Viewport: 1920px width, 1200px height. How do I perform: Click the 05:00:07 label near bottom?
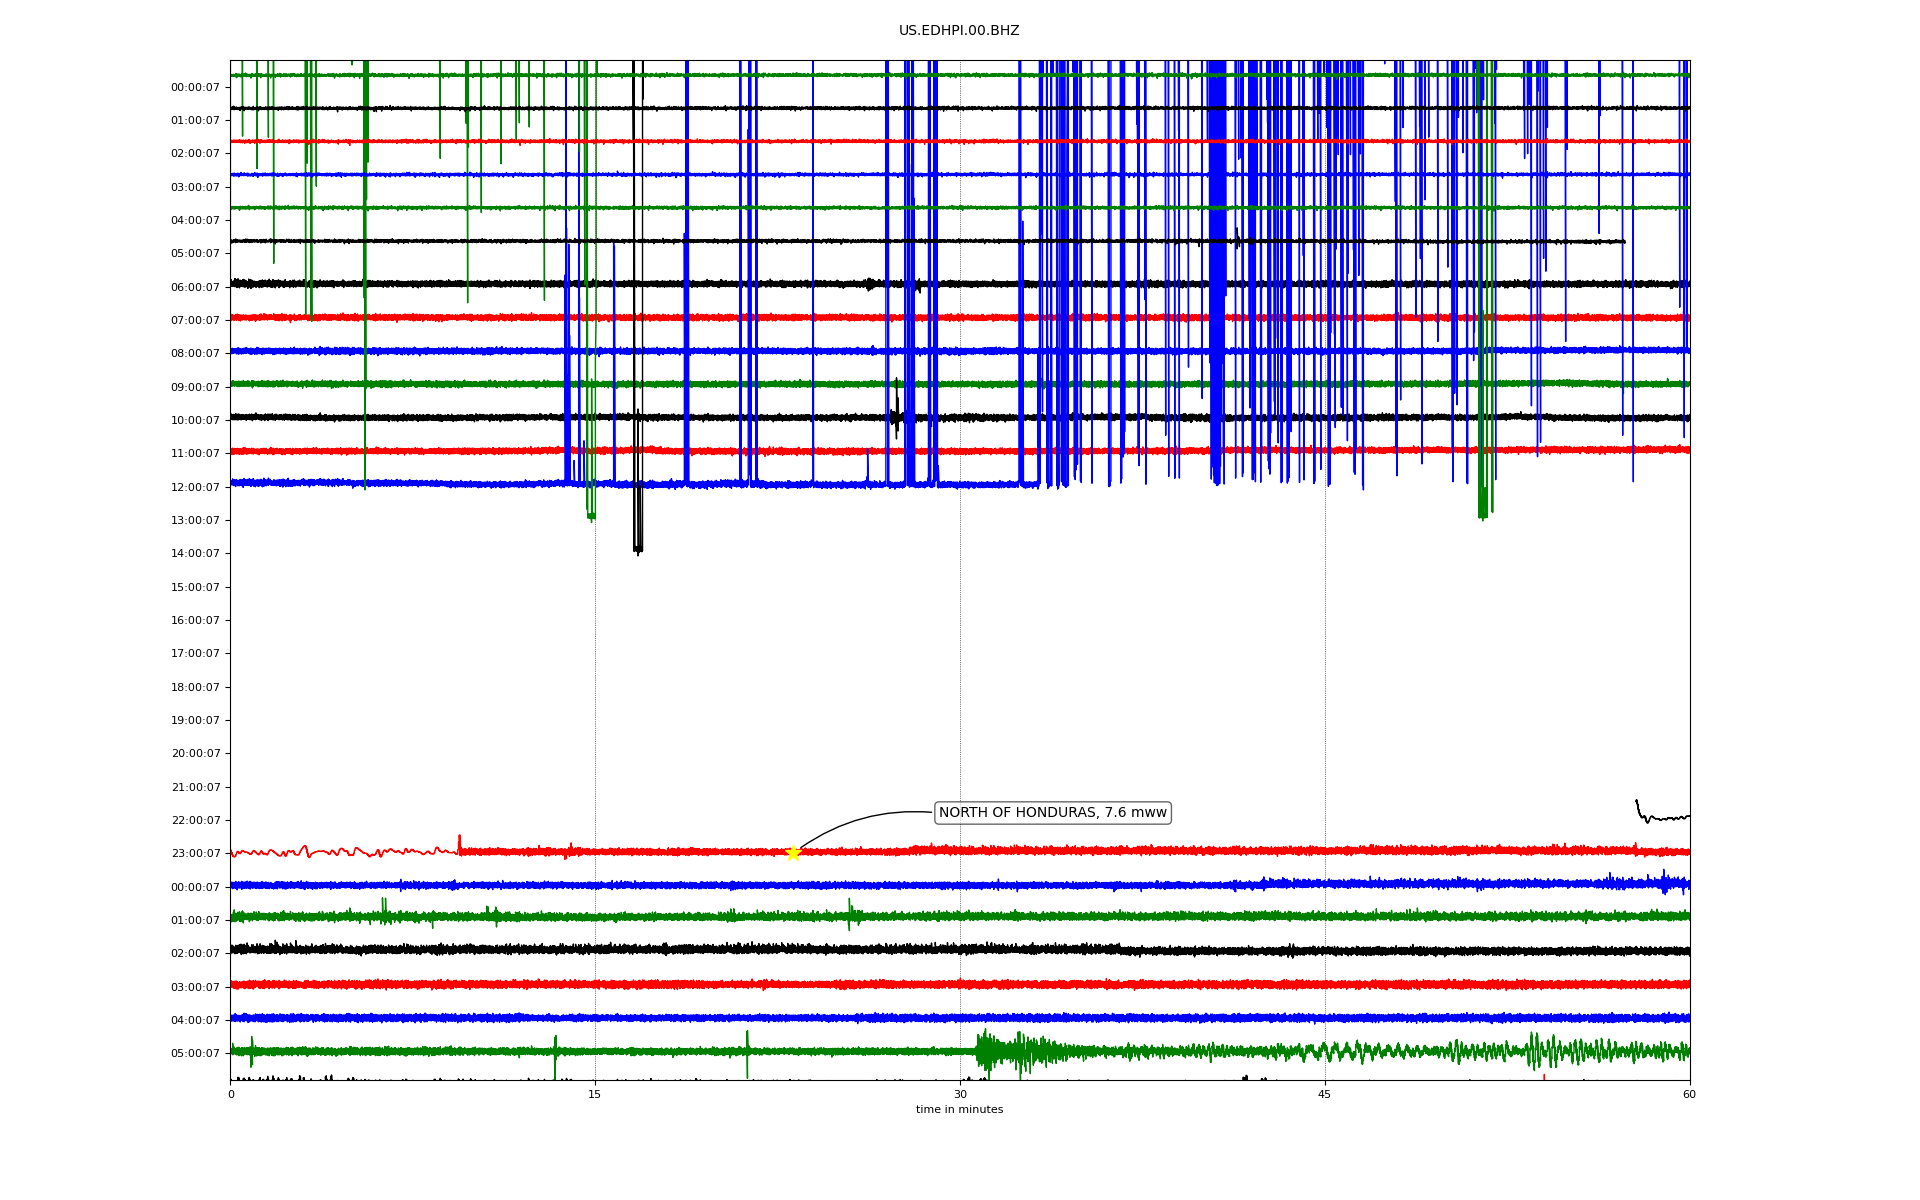coord(195,1054)
